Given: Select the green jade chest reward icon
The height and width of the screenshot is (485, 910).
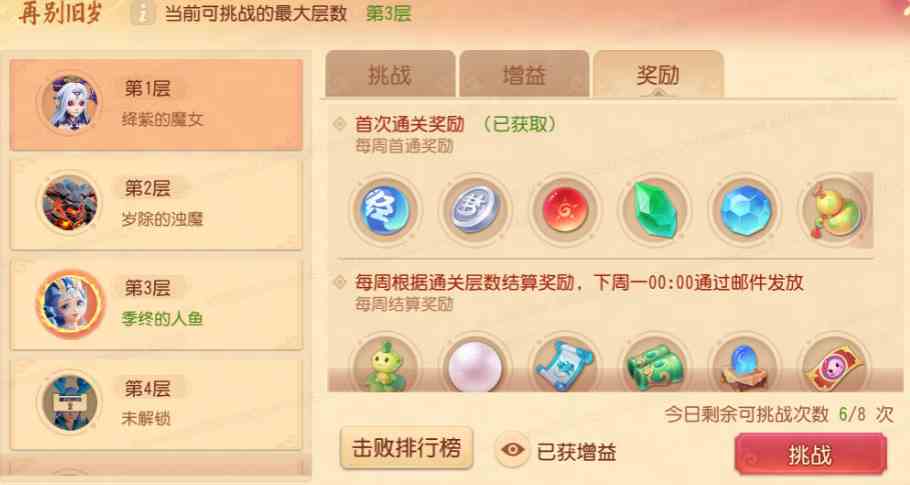Looking at the screenshot, I should tap(655, 363).
